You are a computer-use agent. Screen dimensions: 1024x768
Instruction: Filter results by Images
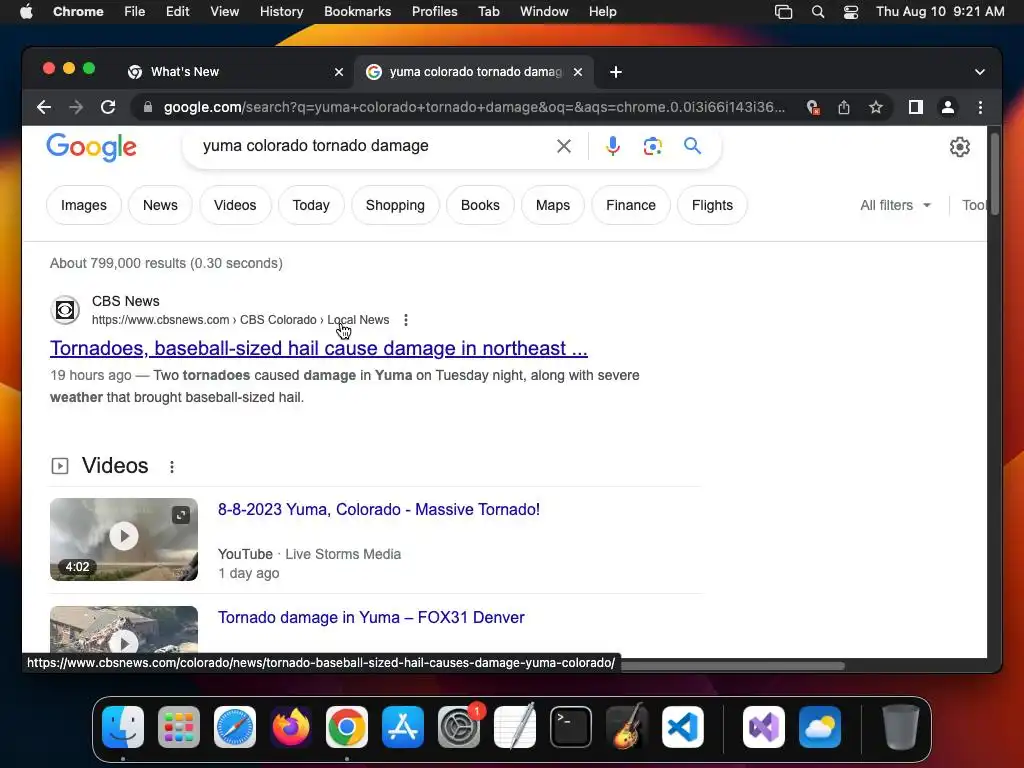point(84,205)
